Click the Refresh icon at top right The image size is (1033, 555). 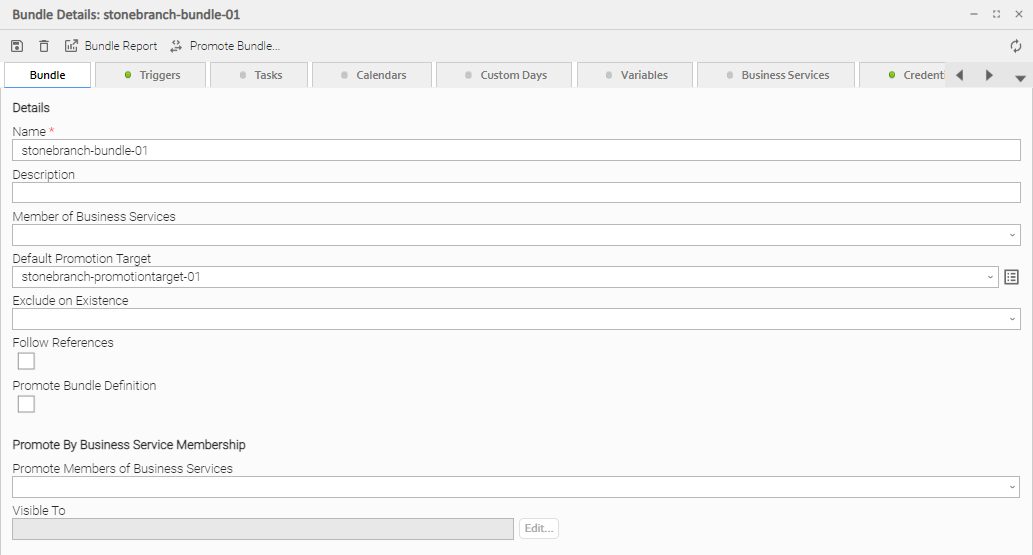pos(1016,46)
